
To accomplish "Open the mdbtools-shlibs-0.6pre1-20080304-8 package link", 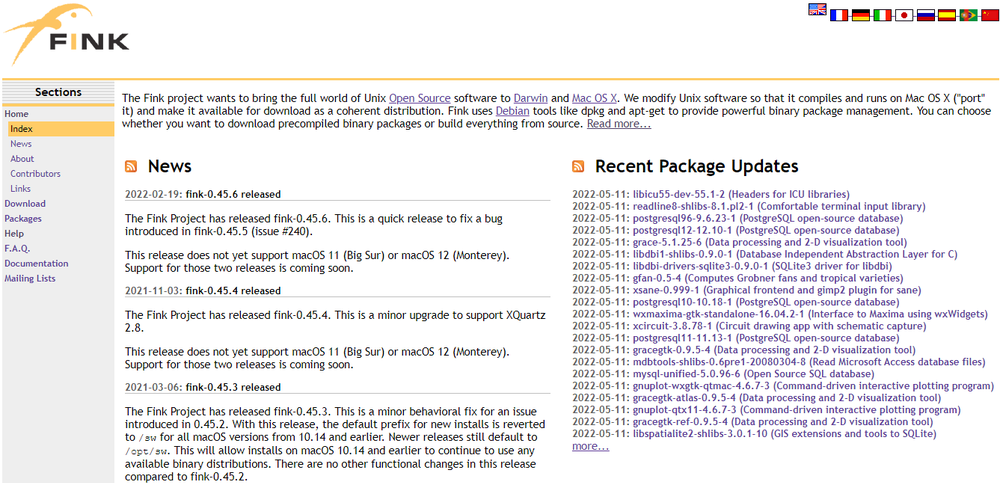I will (x=809, y=362).
